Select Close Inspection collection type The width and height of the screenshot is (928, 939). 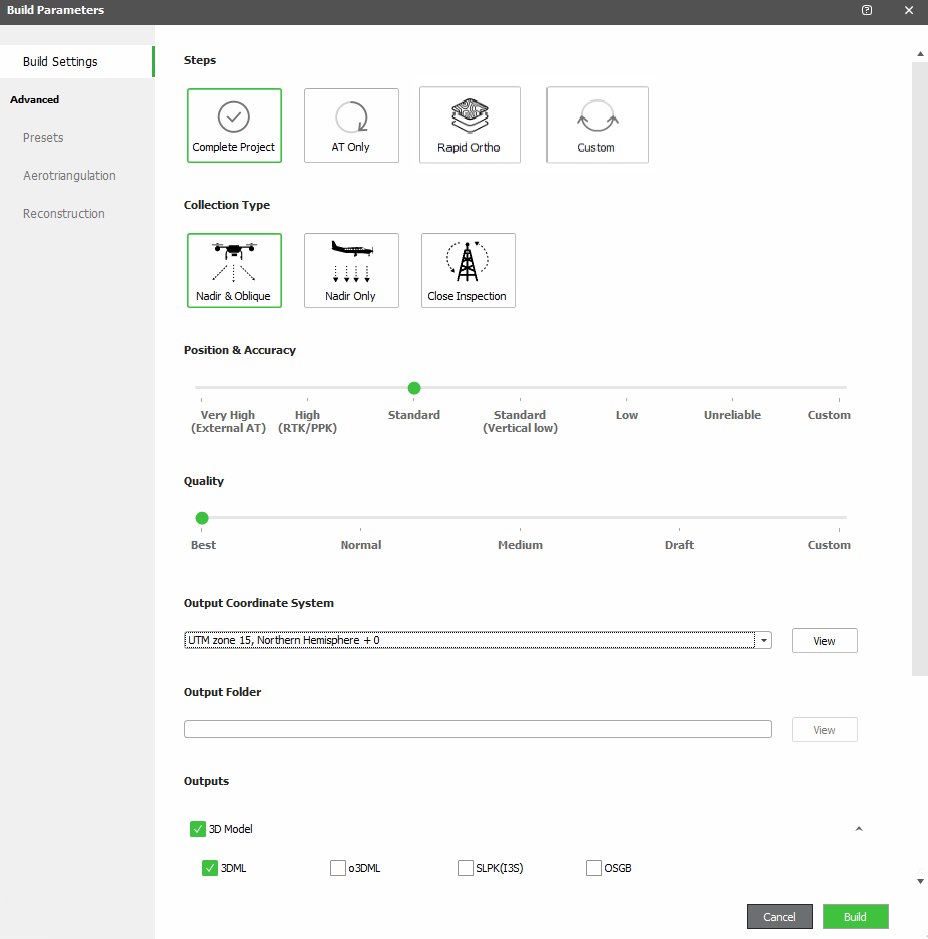pos(468,271)
